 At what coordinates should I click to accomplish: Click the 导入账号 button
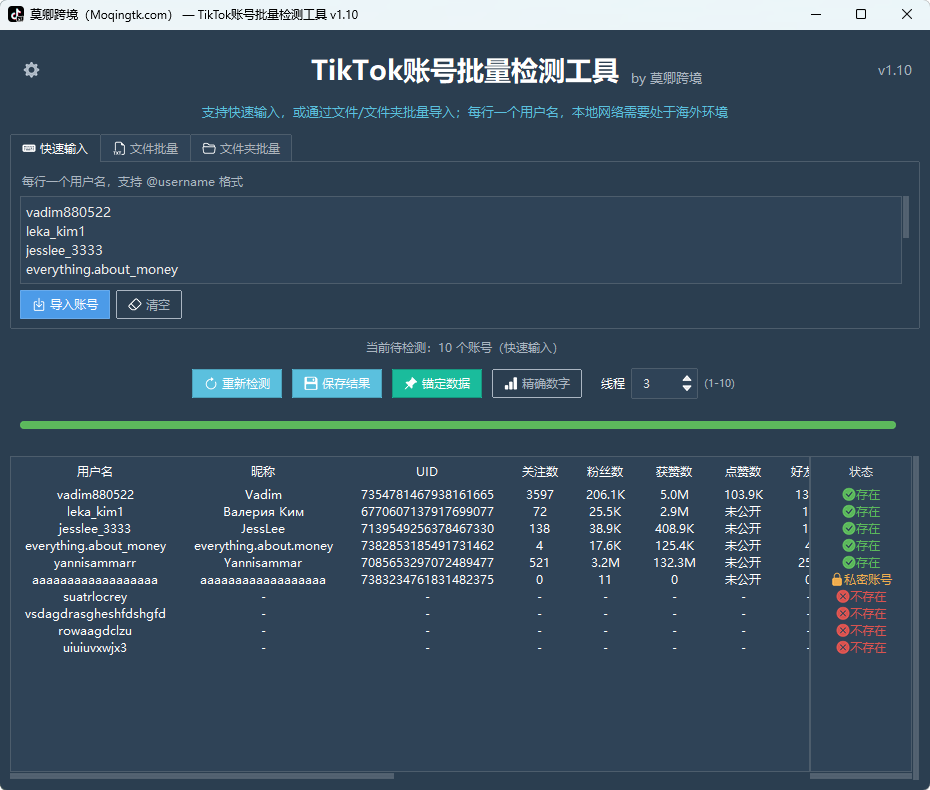tap(65, 304)
